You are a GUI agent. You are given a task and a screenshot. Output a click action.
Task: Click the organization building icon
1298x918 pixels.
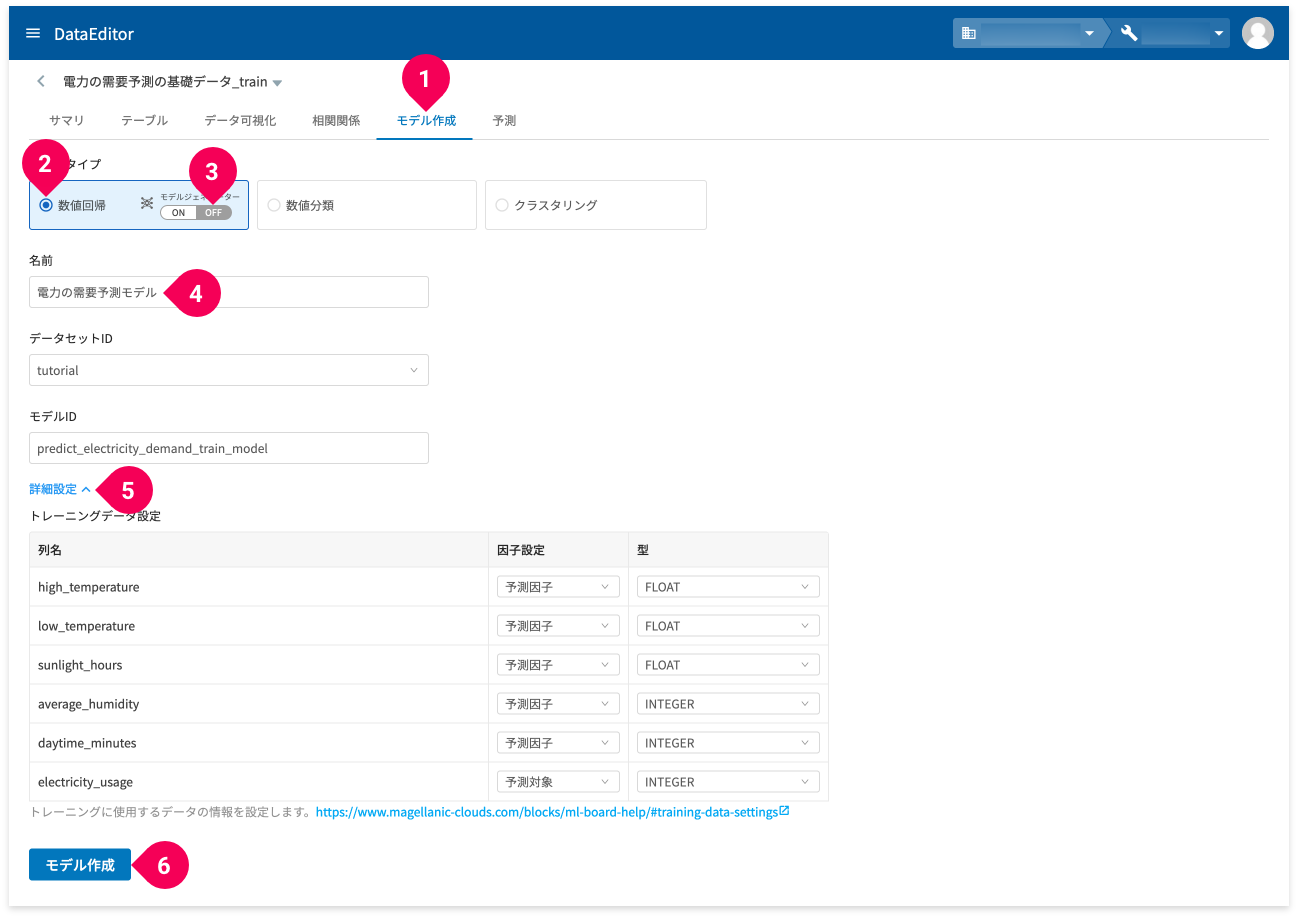968,33
